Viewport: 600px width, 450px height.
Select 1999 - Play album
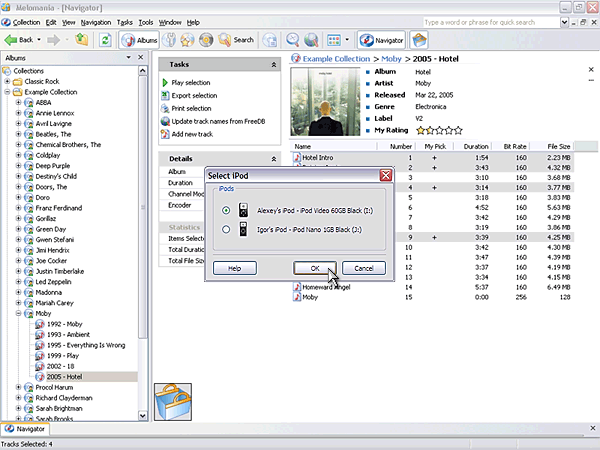tap(63, 356)
